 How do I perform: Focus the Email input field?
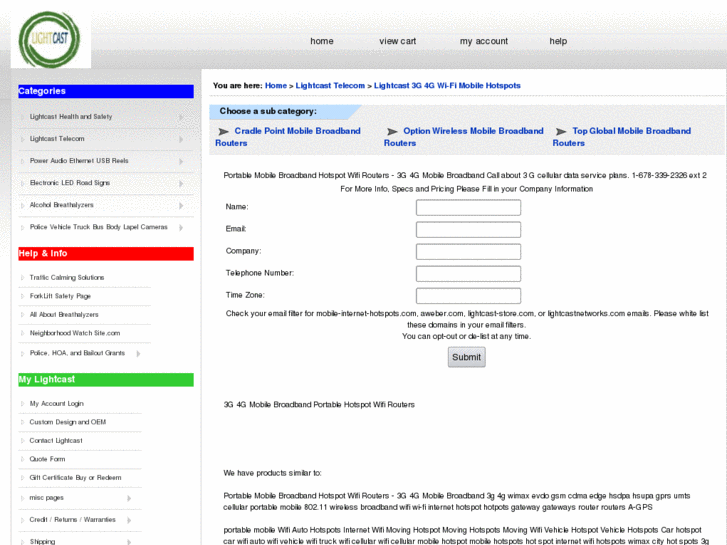tap(468, 230)
